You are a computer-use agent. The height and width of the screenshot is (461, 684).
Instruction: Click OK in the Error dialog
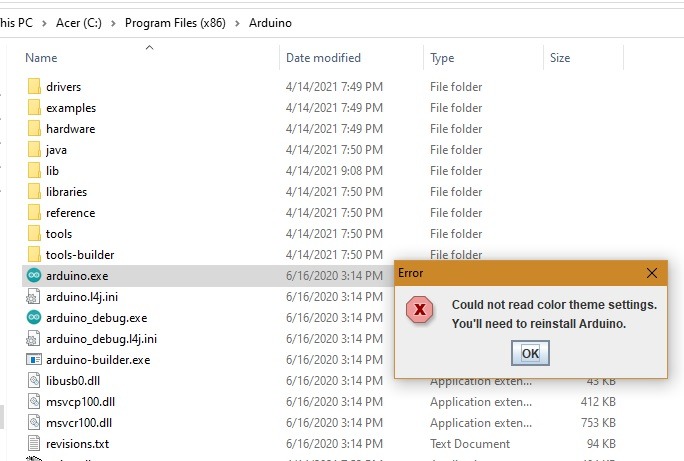click(x=530, y=353)
